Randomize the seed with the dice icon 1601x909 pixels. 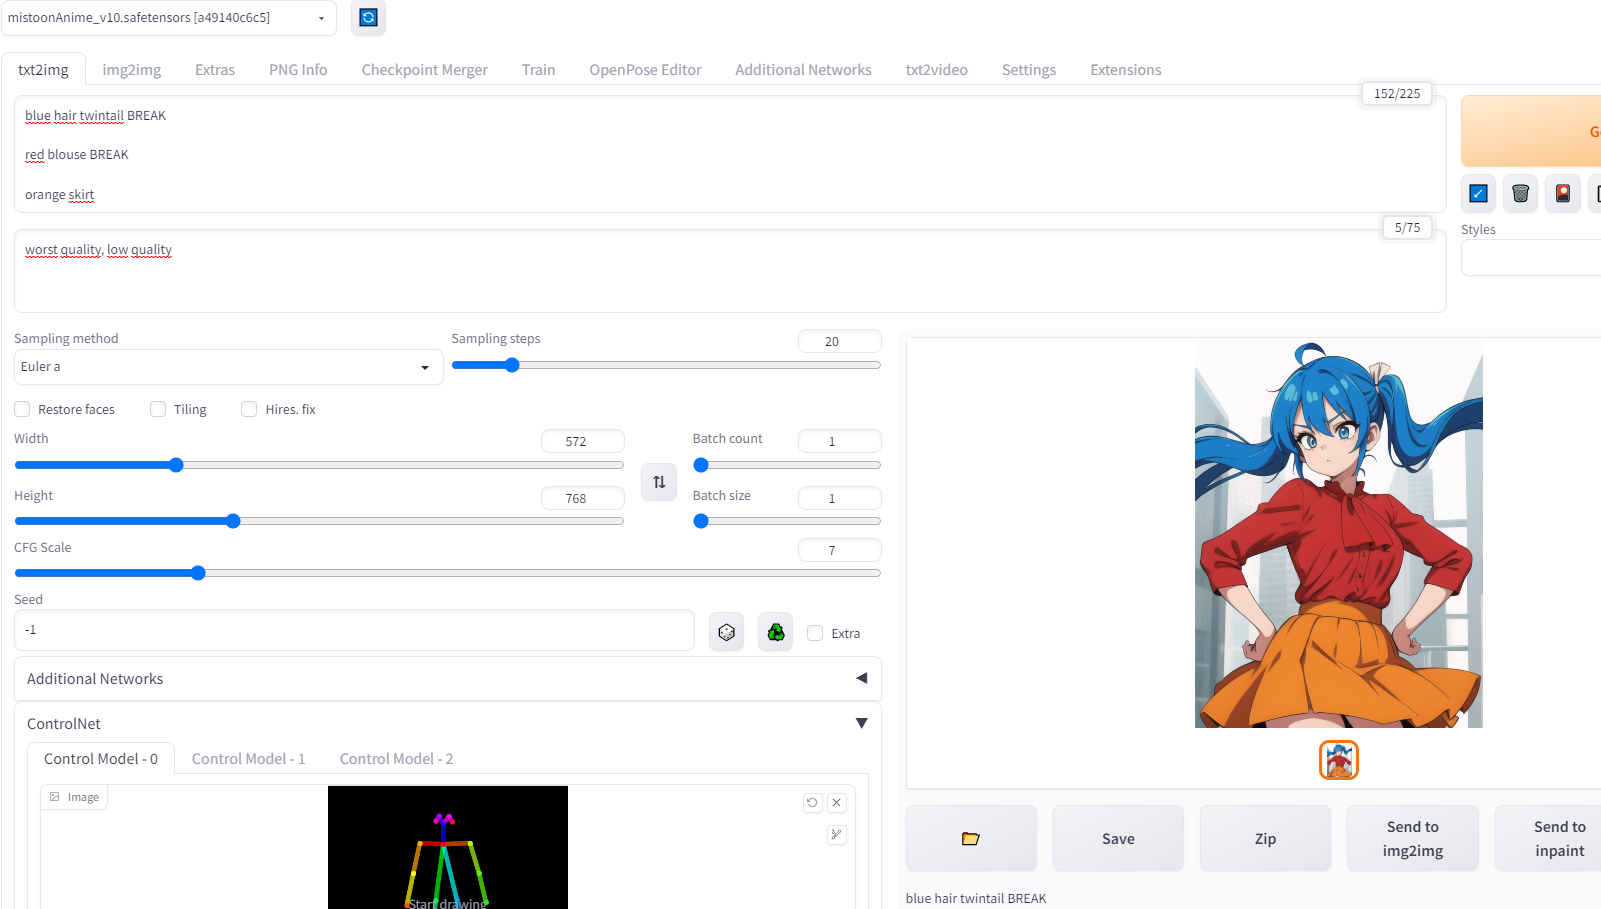(x=726, y=631)
